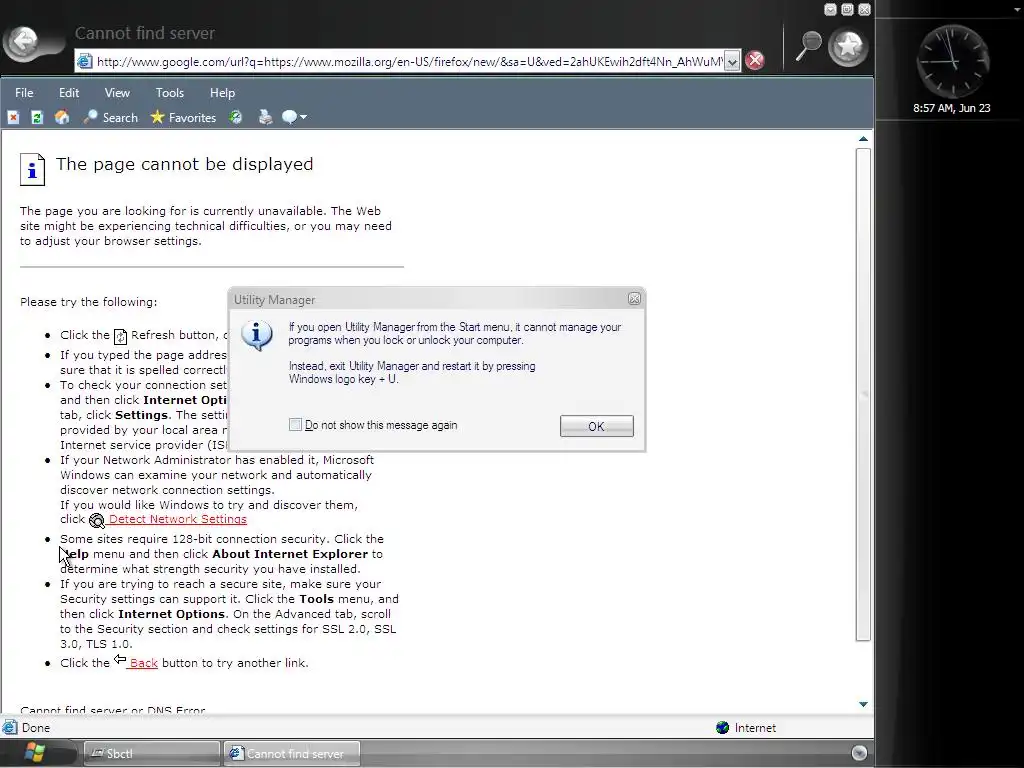1024x768 pixels.
Task: Click the History icon in the toolbar
Action: 236,118
